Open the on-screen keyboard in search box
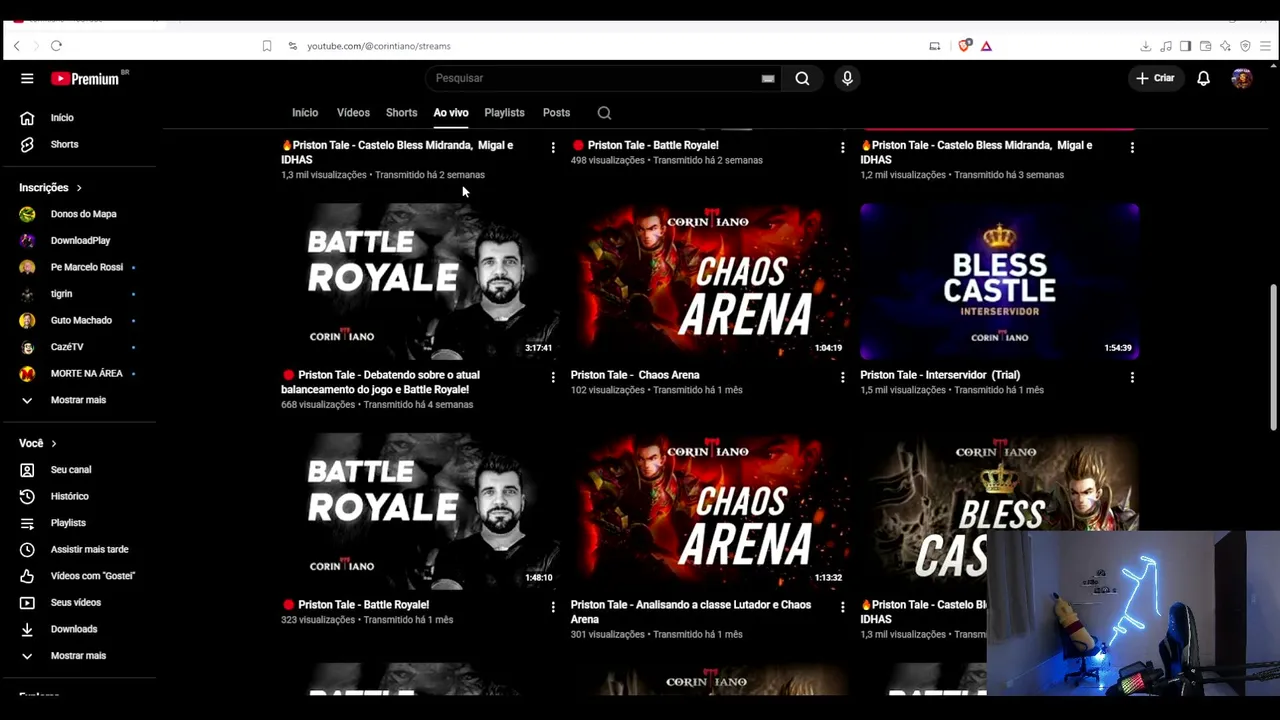 (768, 78)
